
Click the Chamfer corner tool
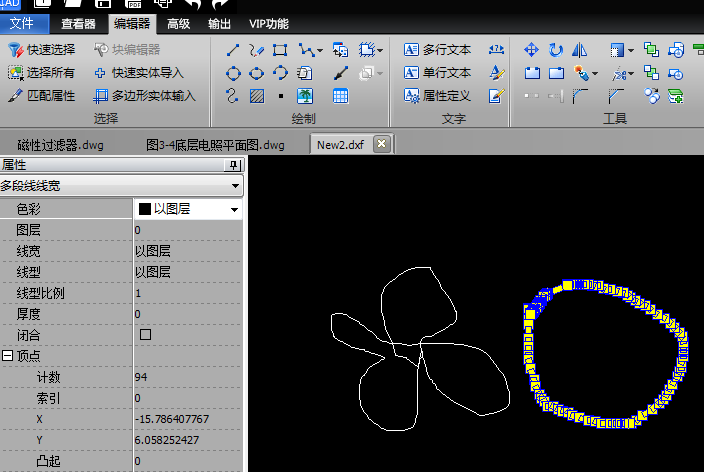pyautogui.click(x=616, y=96)
